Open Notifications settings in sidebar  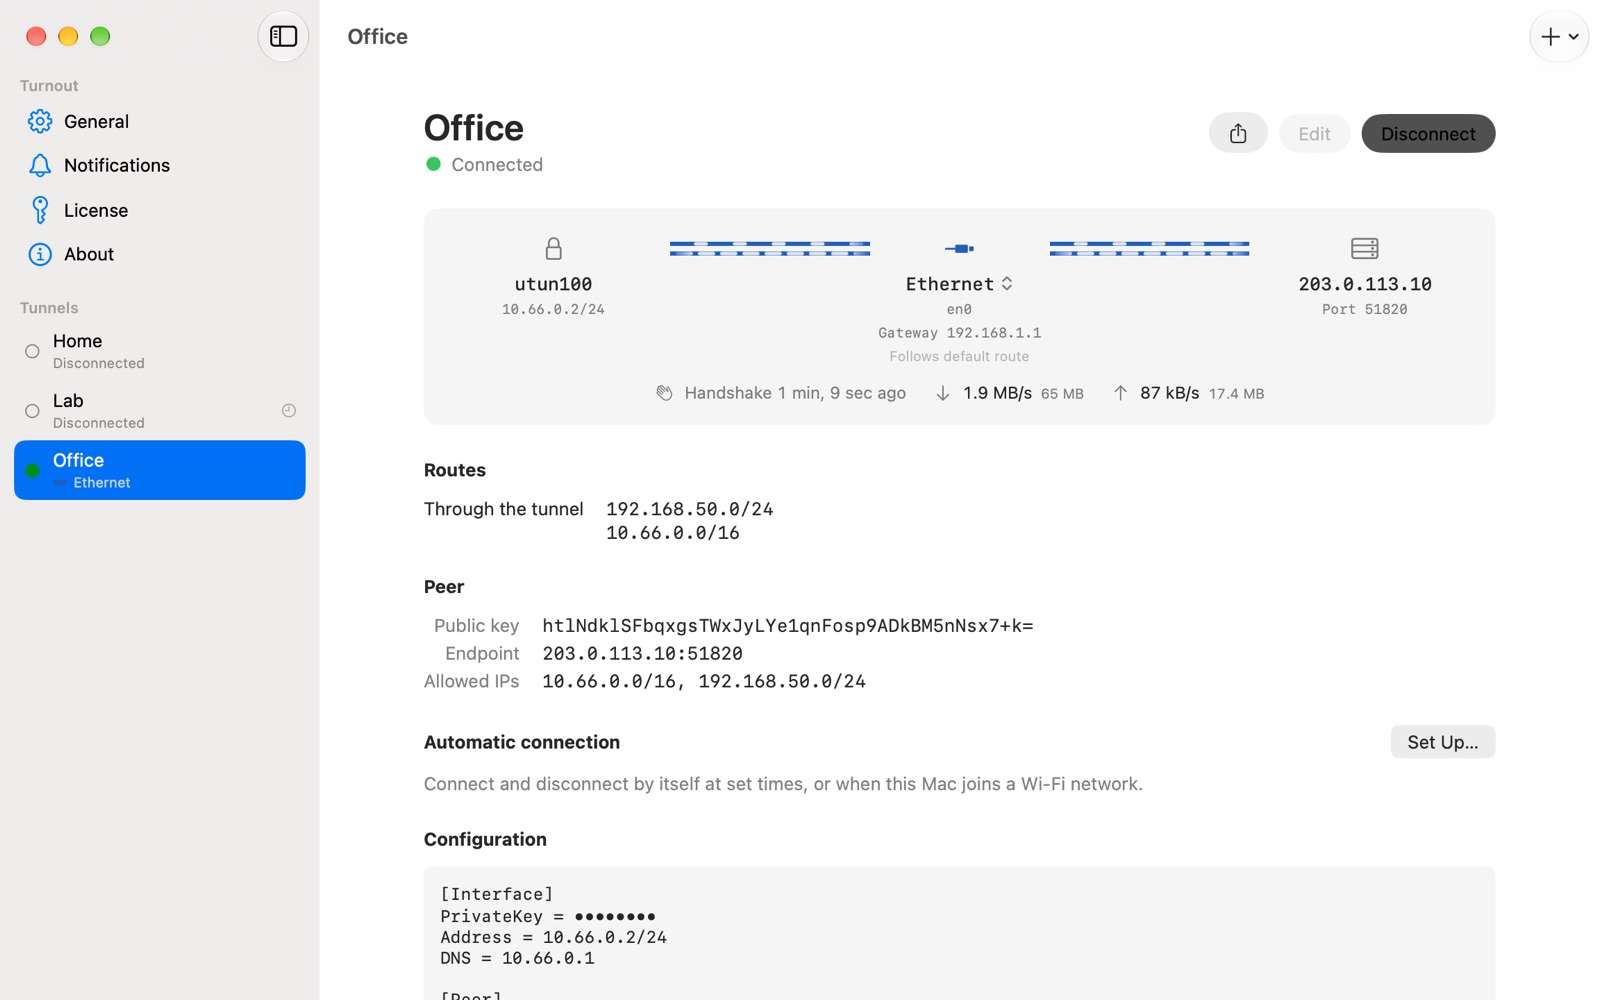[x=160, y=165]
